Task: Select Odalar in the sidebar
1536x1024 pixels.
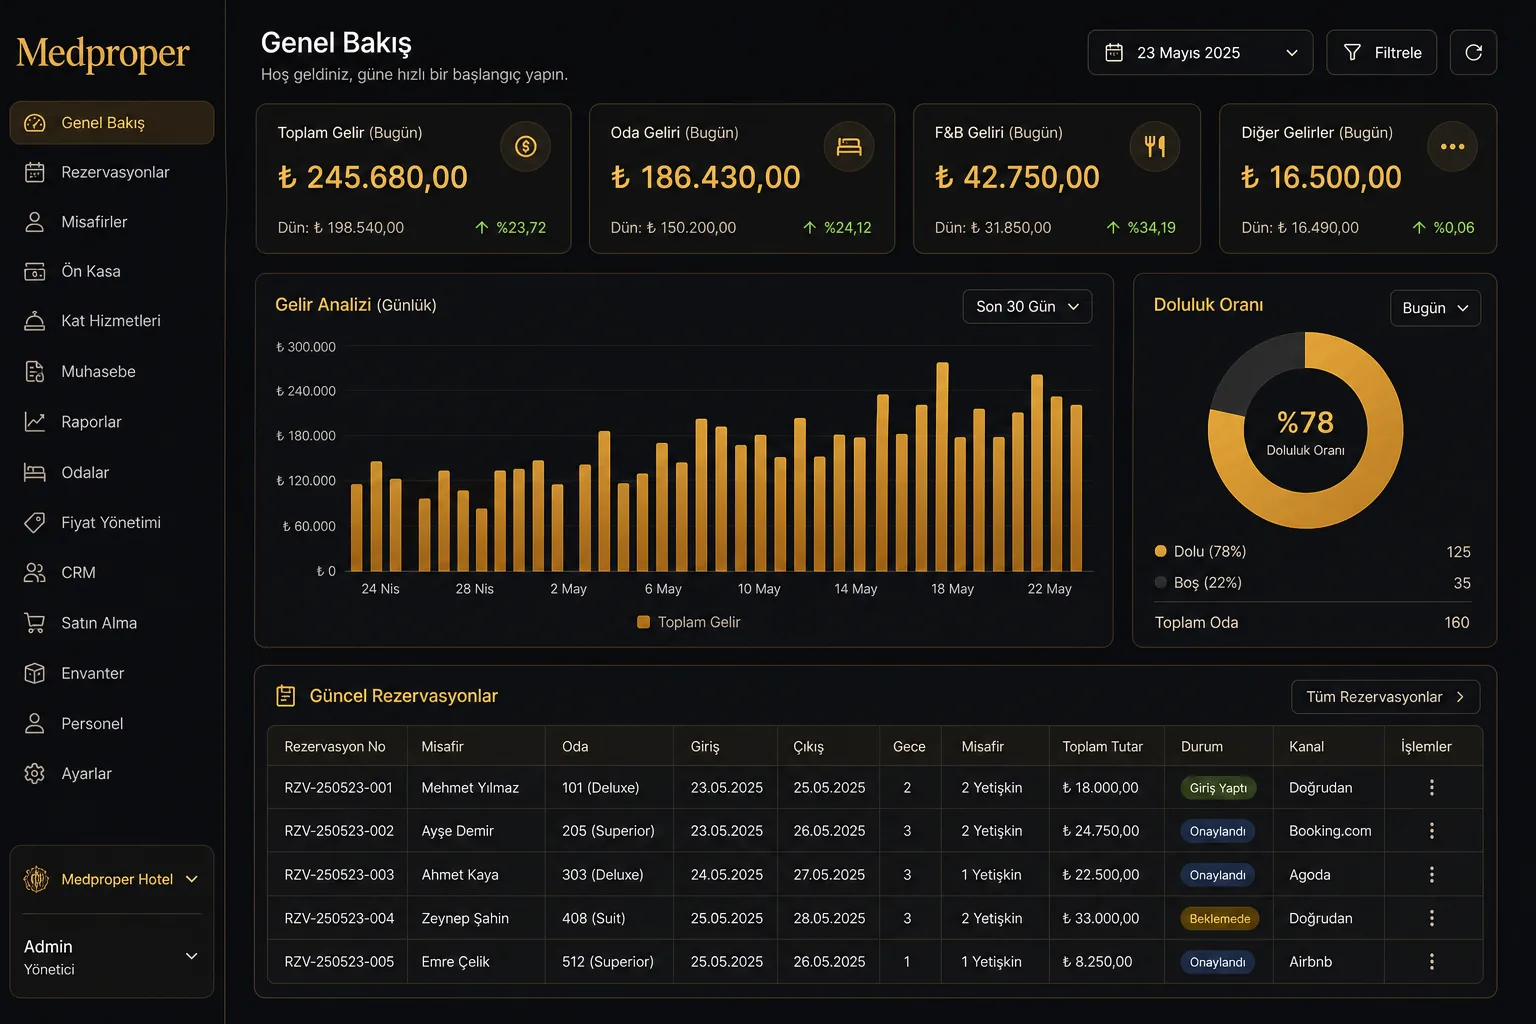Action: [112, 472]
